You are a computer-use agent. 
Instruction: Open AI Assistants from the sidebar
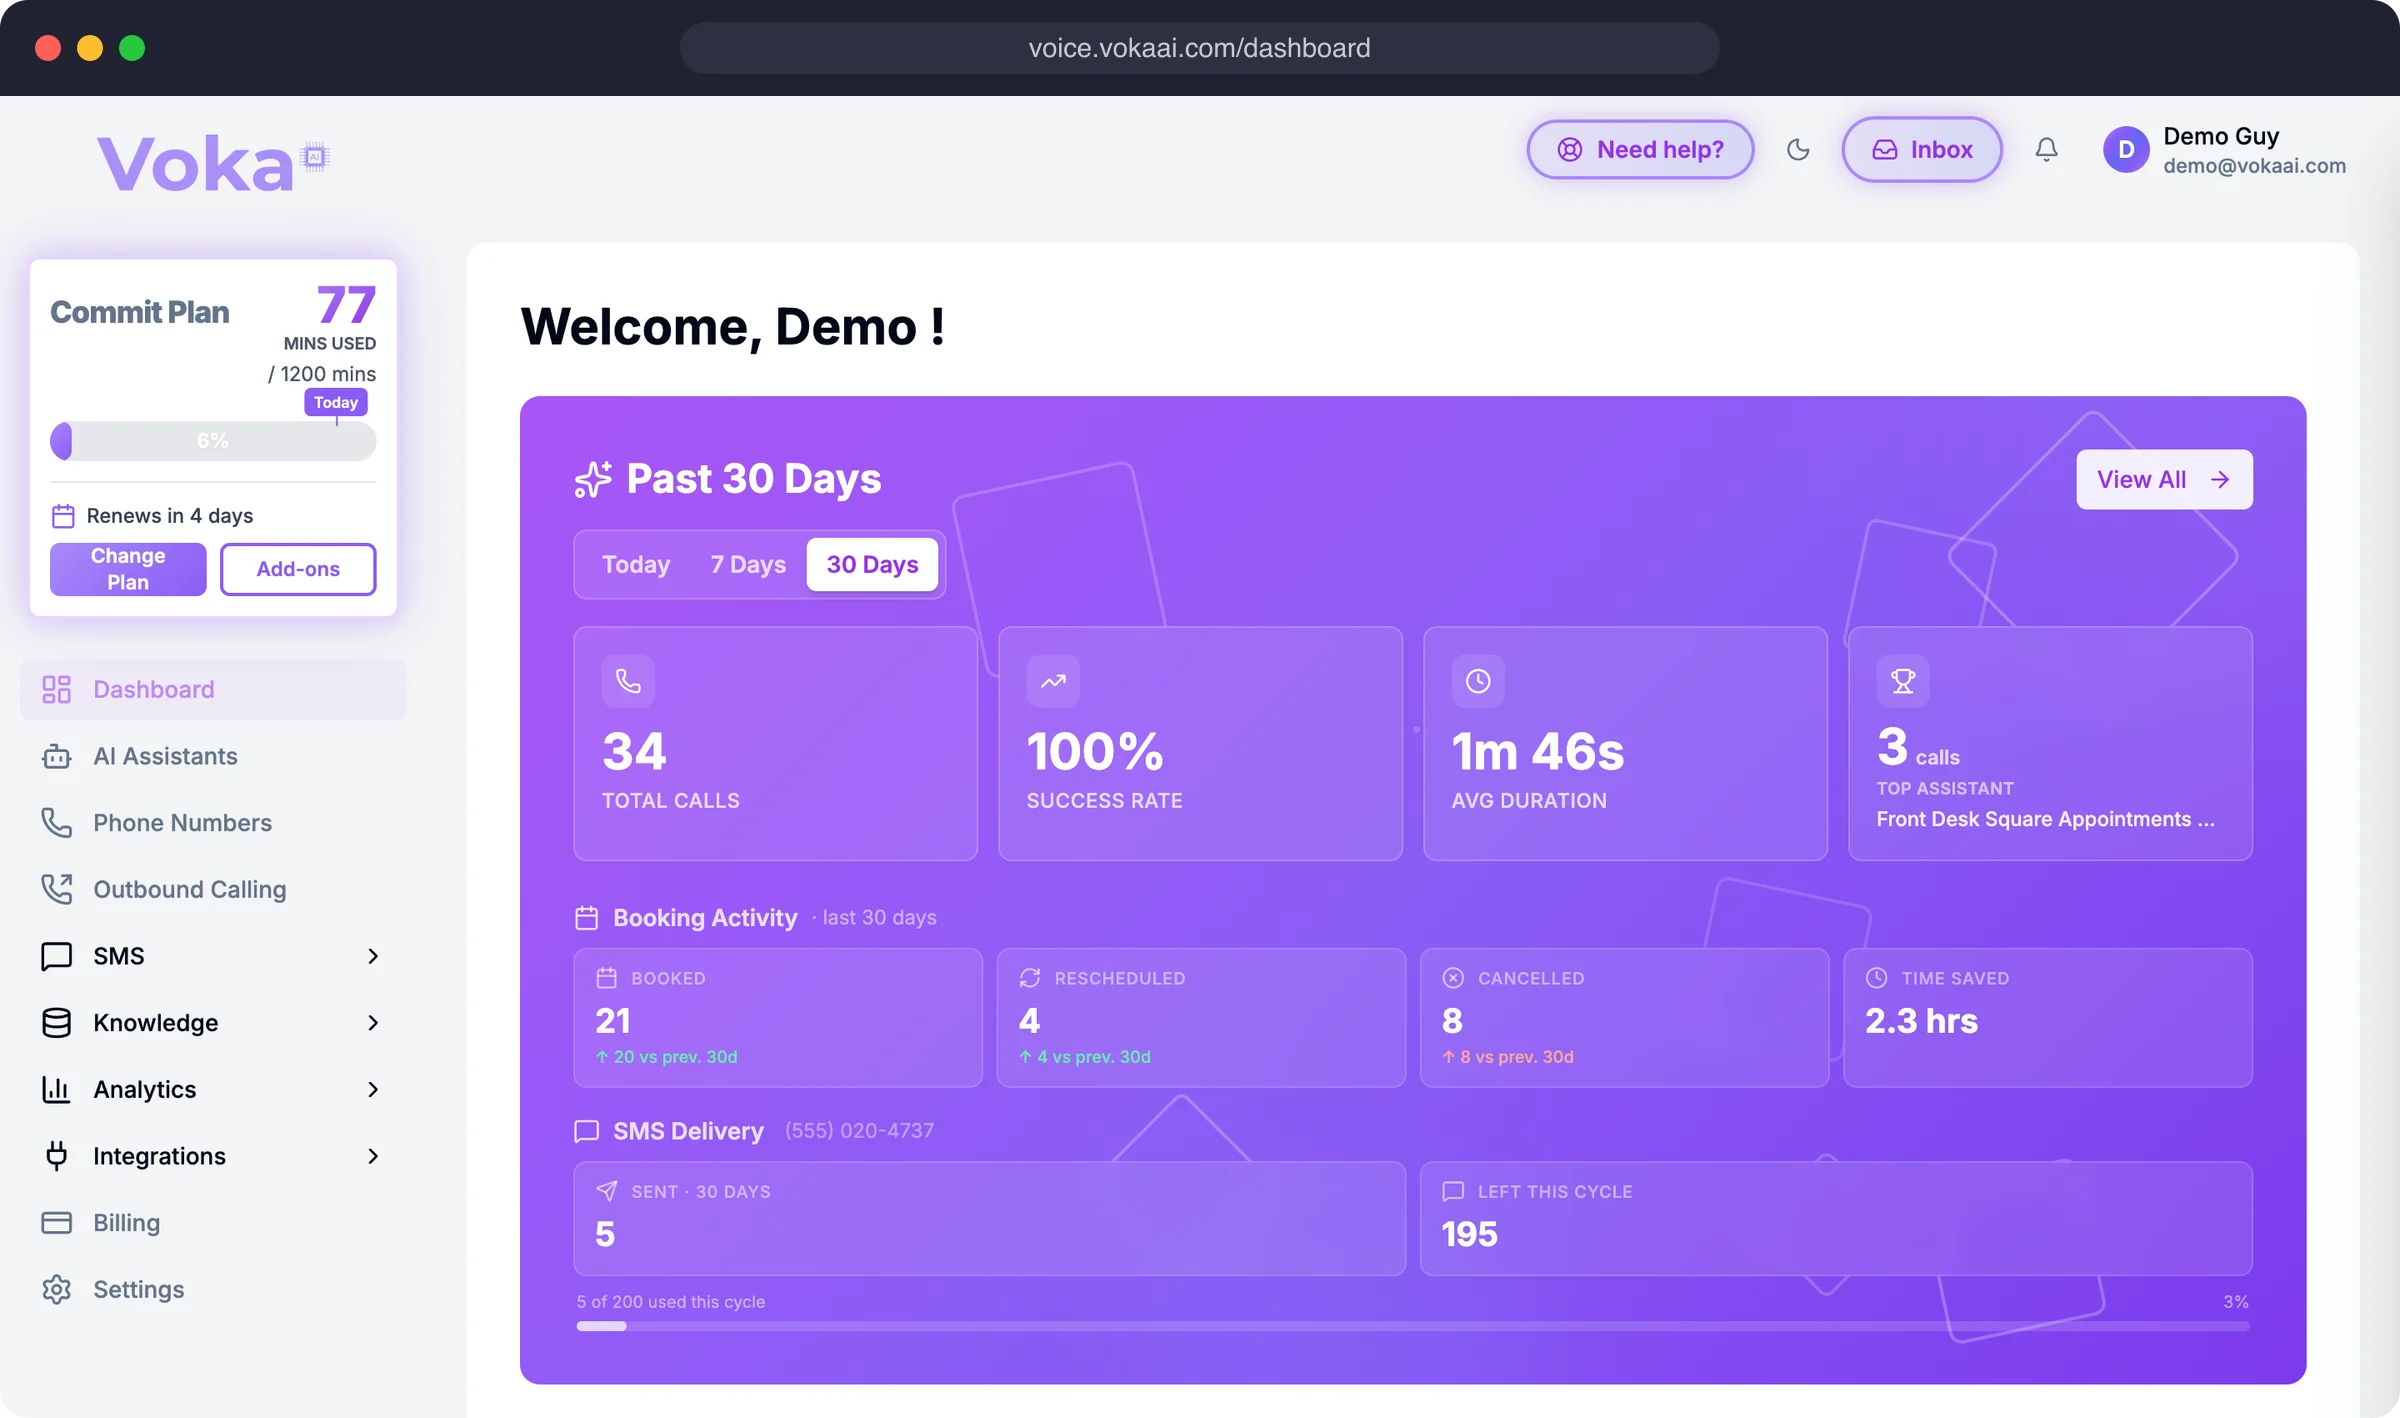(213, 756)
